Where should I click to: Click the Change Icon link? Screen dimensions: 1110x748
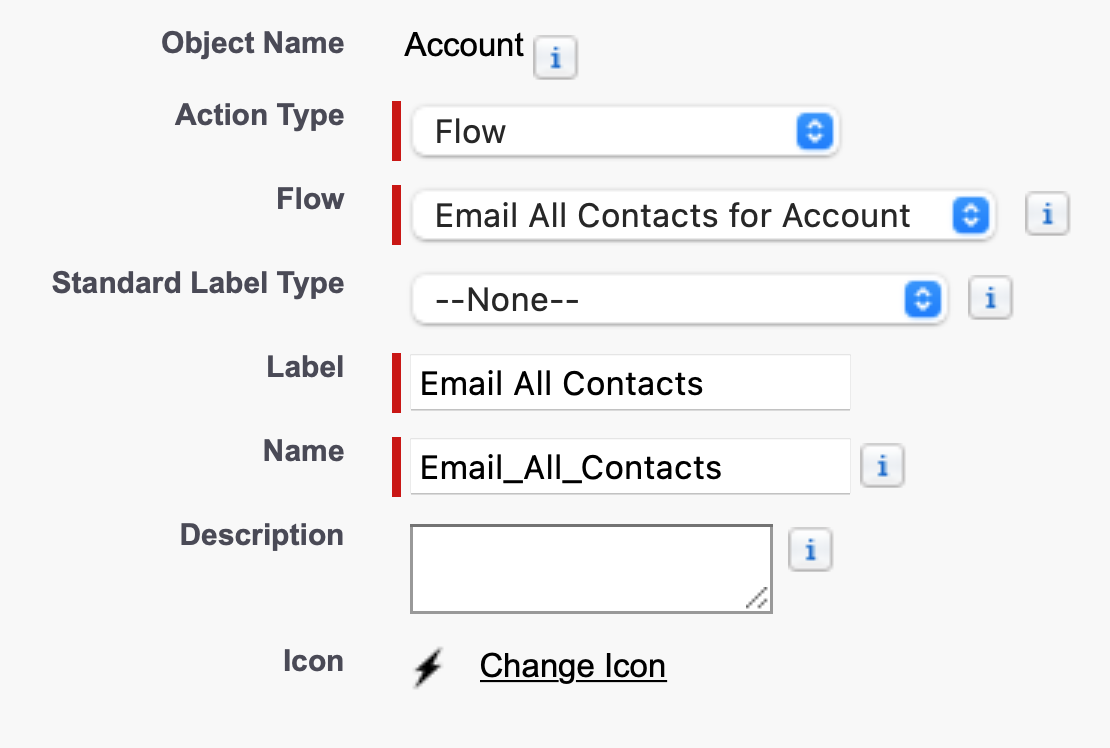click(573, 666)
